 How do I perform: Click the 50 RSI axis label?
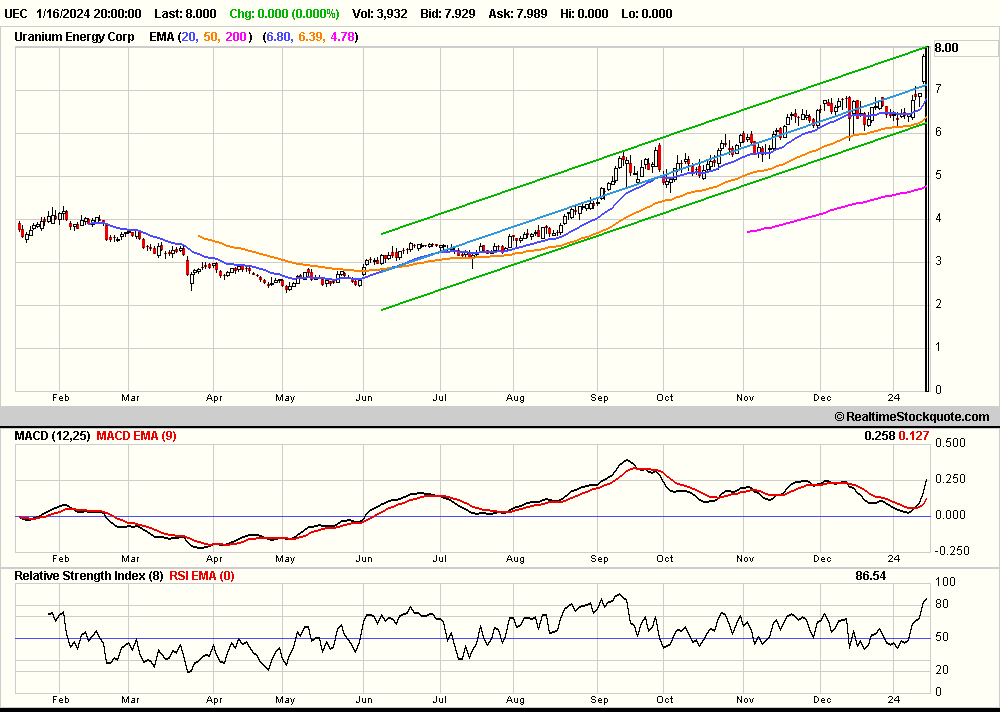click(x=942, y=637)
